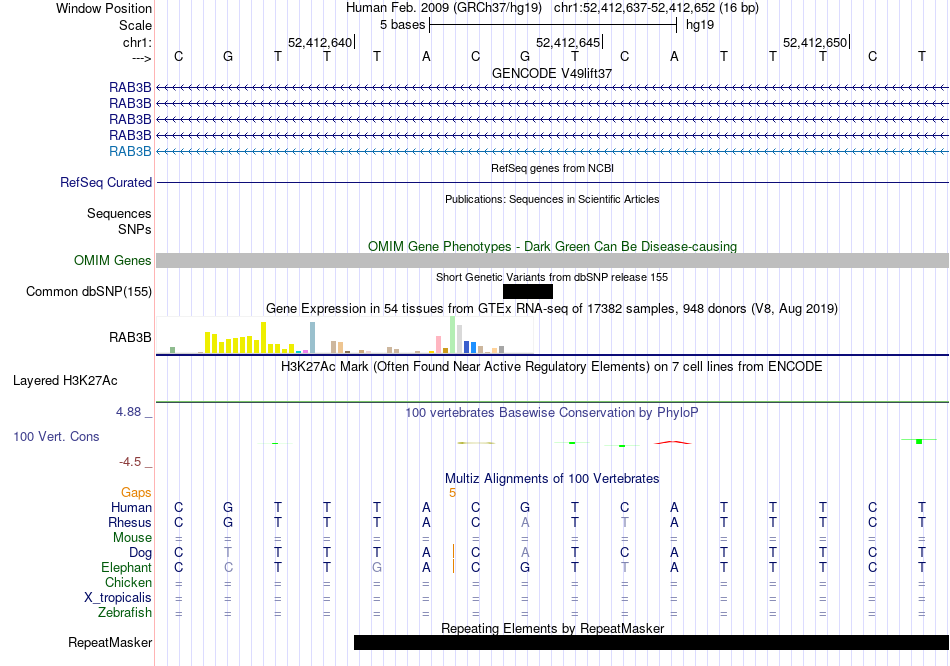Select the Elephant alignment row label
950x666 pixels.
[126, 567]
